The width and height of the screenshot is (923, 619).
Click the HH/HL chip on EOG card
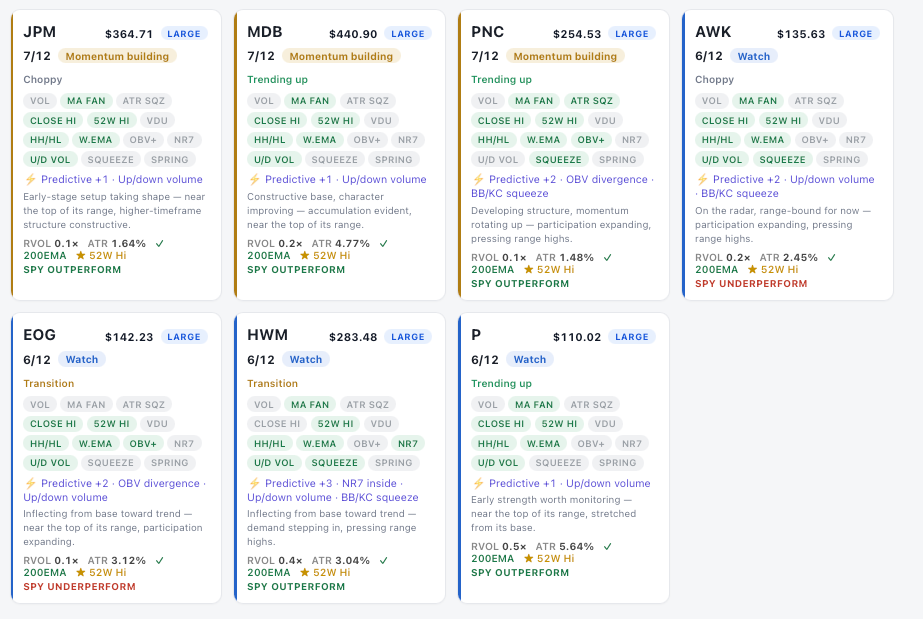tap(45, 444)
